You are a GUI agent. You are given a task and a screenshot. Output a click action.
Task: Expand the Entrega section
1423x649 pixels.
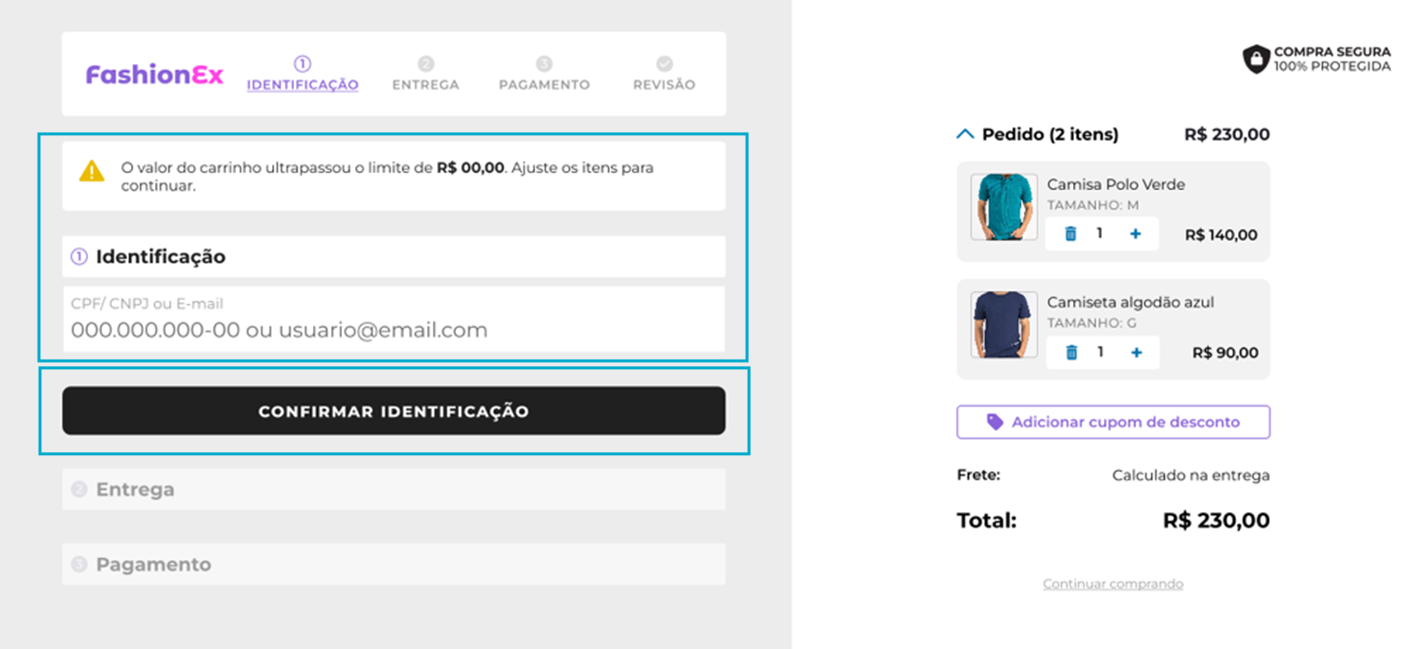click(x=394, y=489)
